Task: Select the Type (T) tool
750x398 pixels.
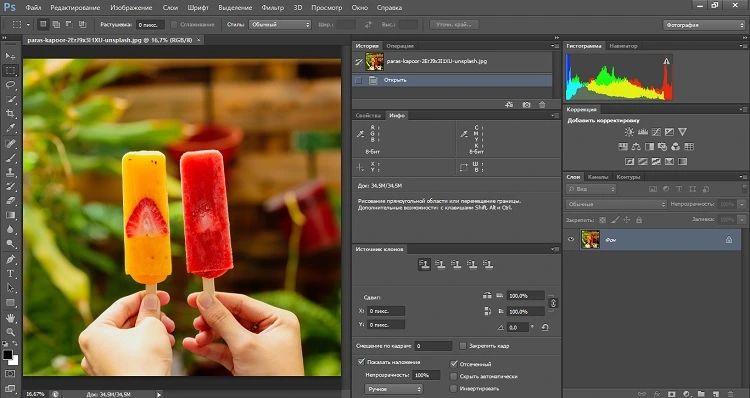Action: click(10, 274)
